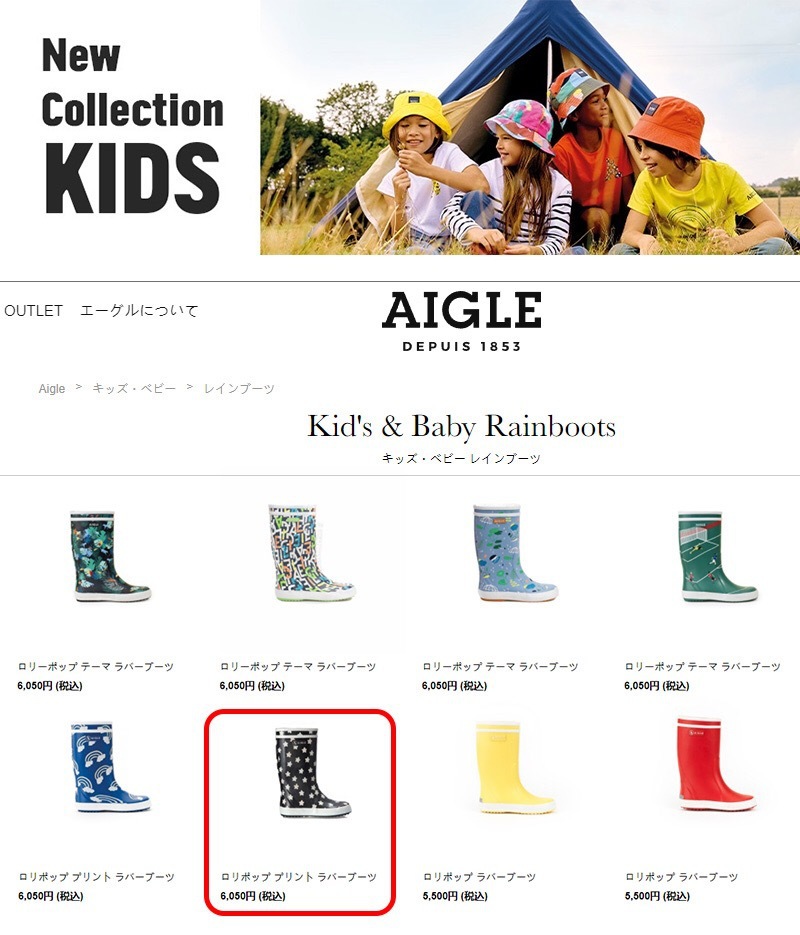This screenshot has height=935, width=800.
Task: Open the AIGLE logo homepage
Action: coord(461,322)
